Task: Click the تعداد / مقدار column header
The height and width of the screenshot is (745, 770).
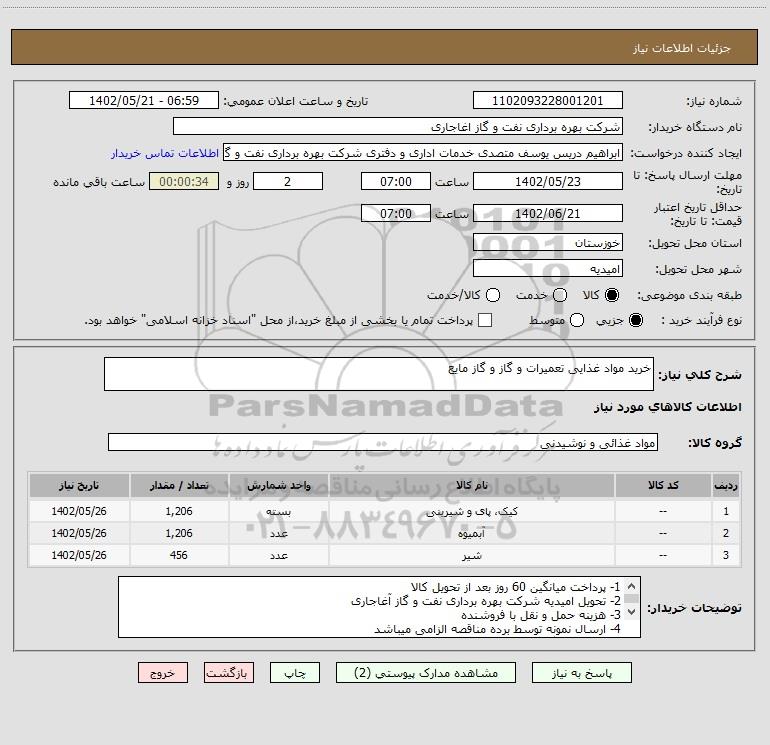Action: coord(179,485)
